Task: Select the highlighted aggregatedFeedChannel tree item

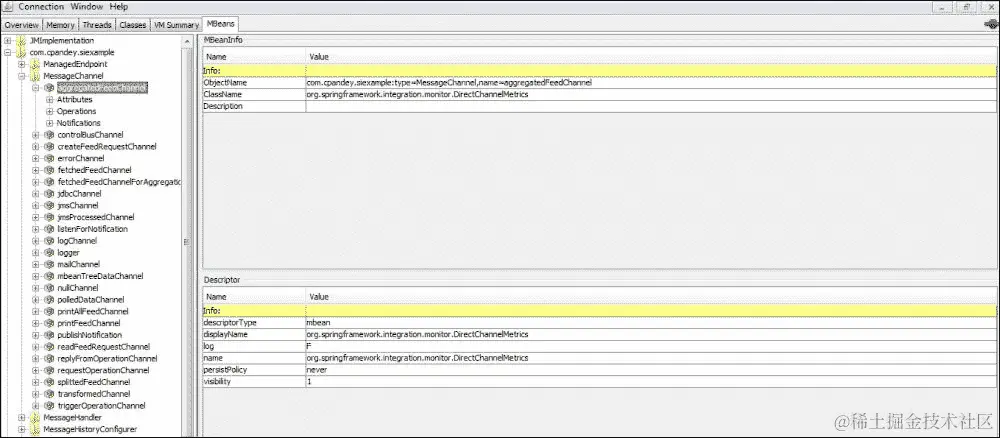Action: pyautogui.click(x=102, y=88)
